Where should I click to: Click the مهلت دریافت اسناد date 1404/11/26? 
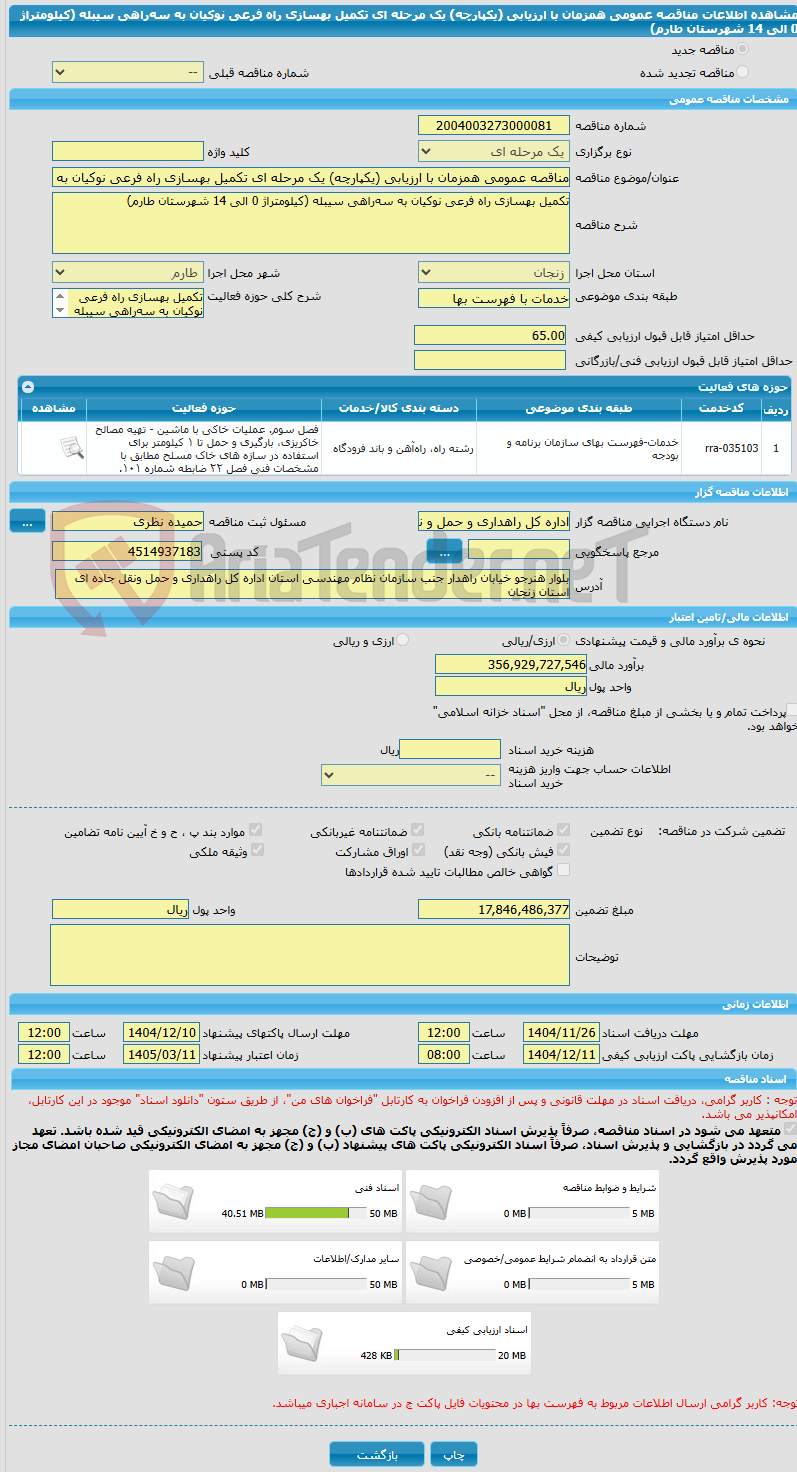pos(562,1033)
